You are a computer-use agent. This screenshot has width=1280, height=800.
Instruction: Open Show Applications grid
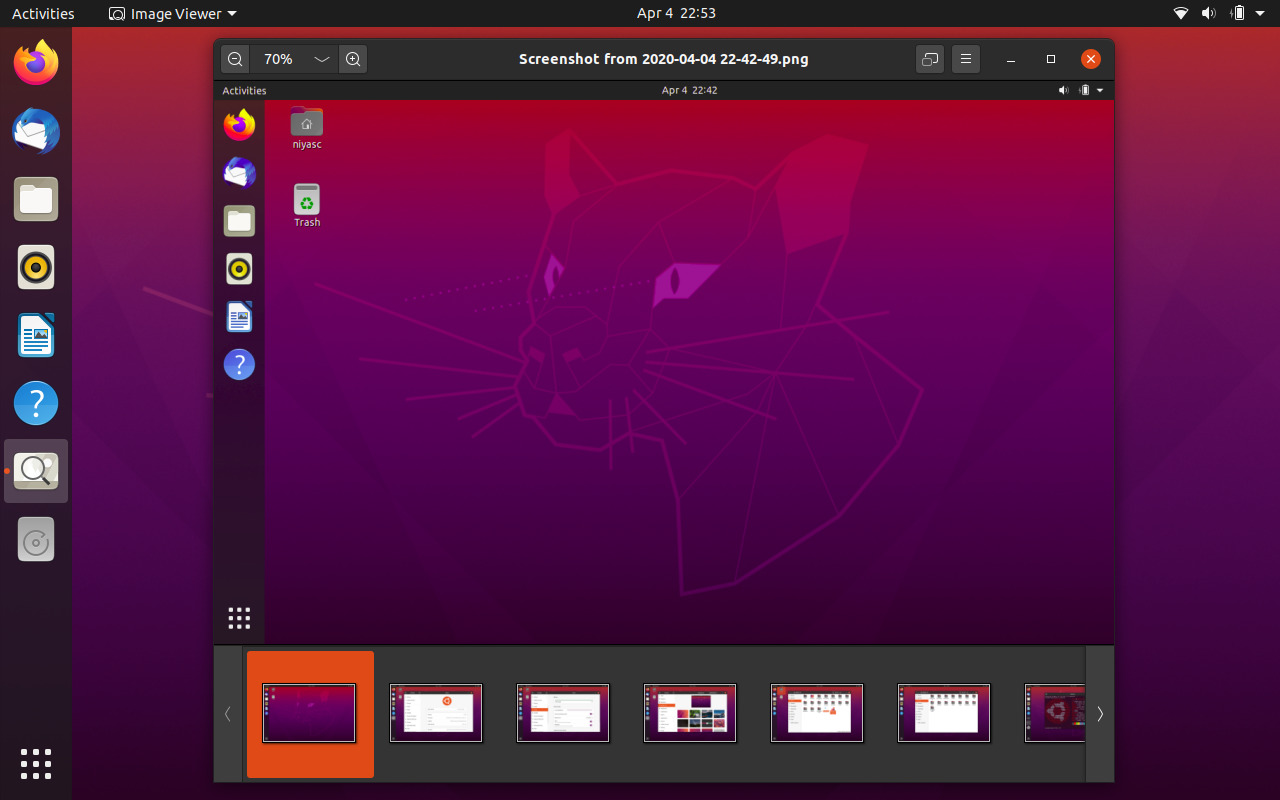tap(35, 764)
